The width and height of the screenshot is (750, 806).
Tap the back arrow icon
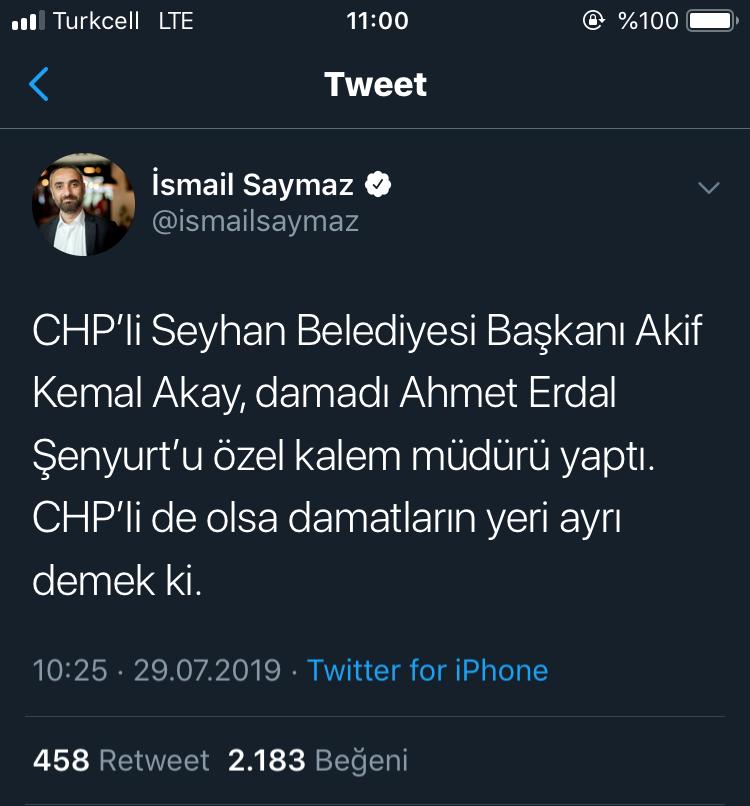pyautogui.click(x=39, y=85)
